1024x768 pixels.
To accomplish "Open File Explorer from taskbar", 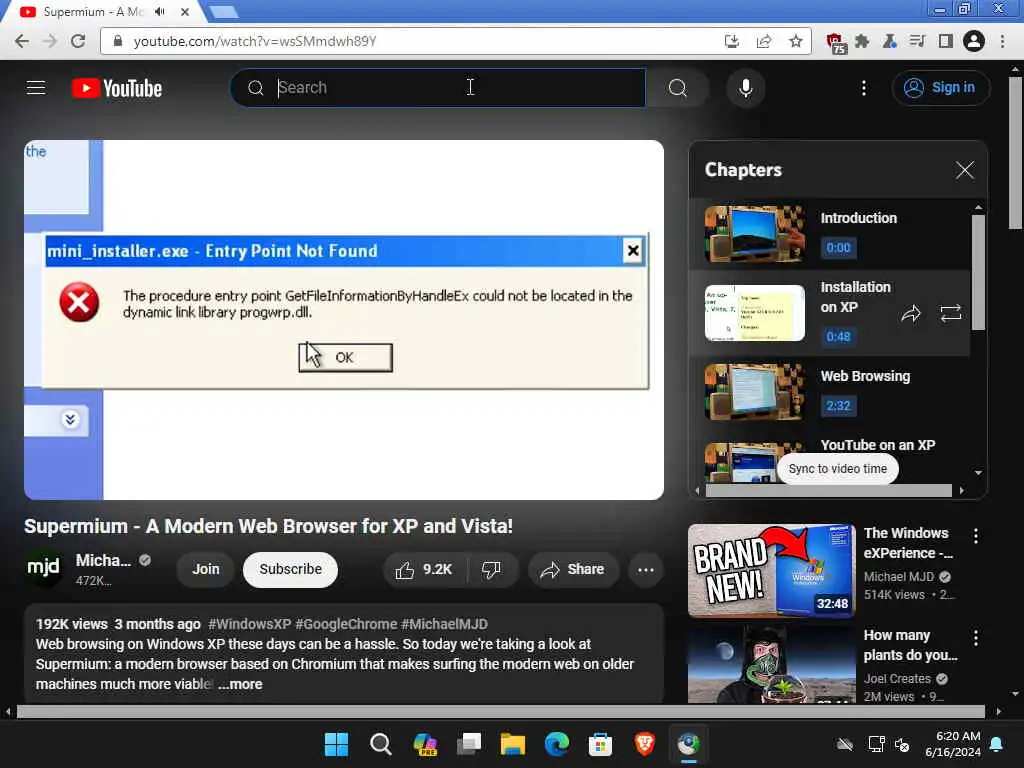I will (513, 744).
